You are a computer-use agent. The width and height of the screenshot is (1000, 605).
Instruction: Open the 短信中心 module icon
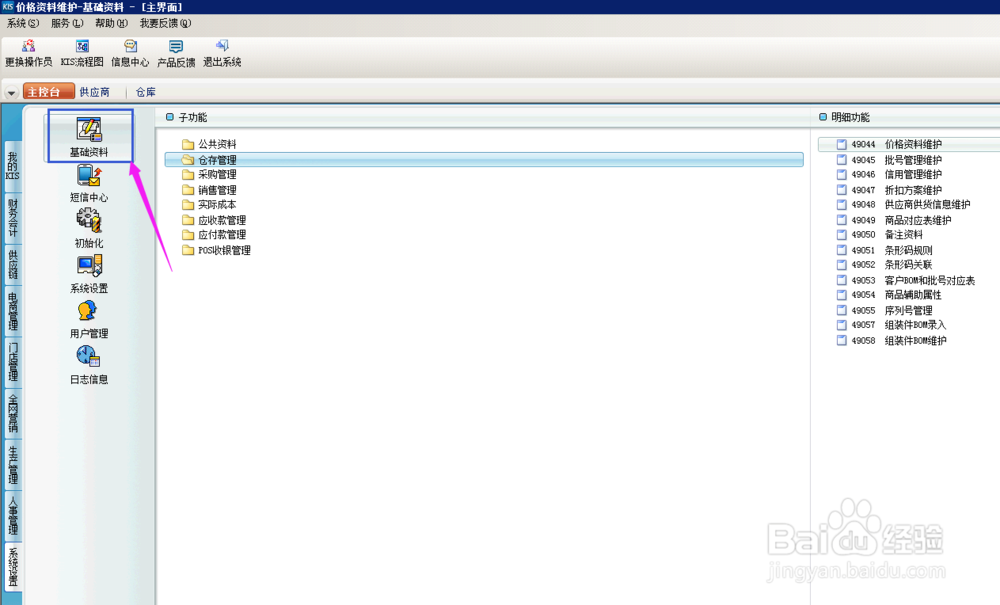click(x=89, y=184)
